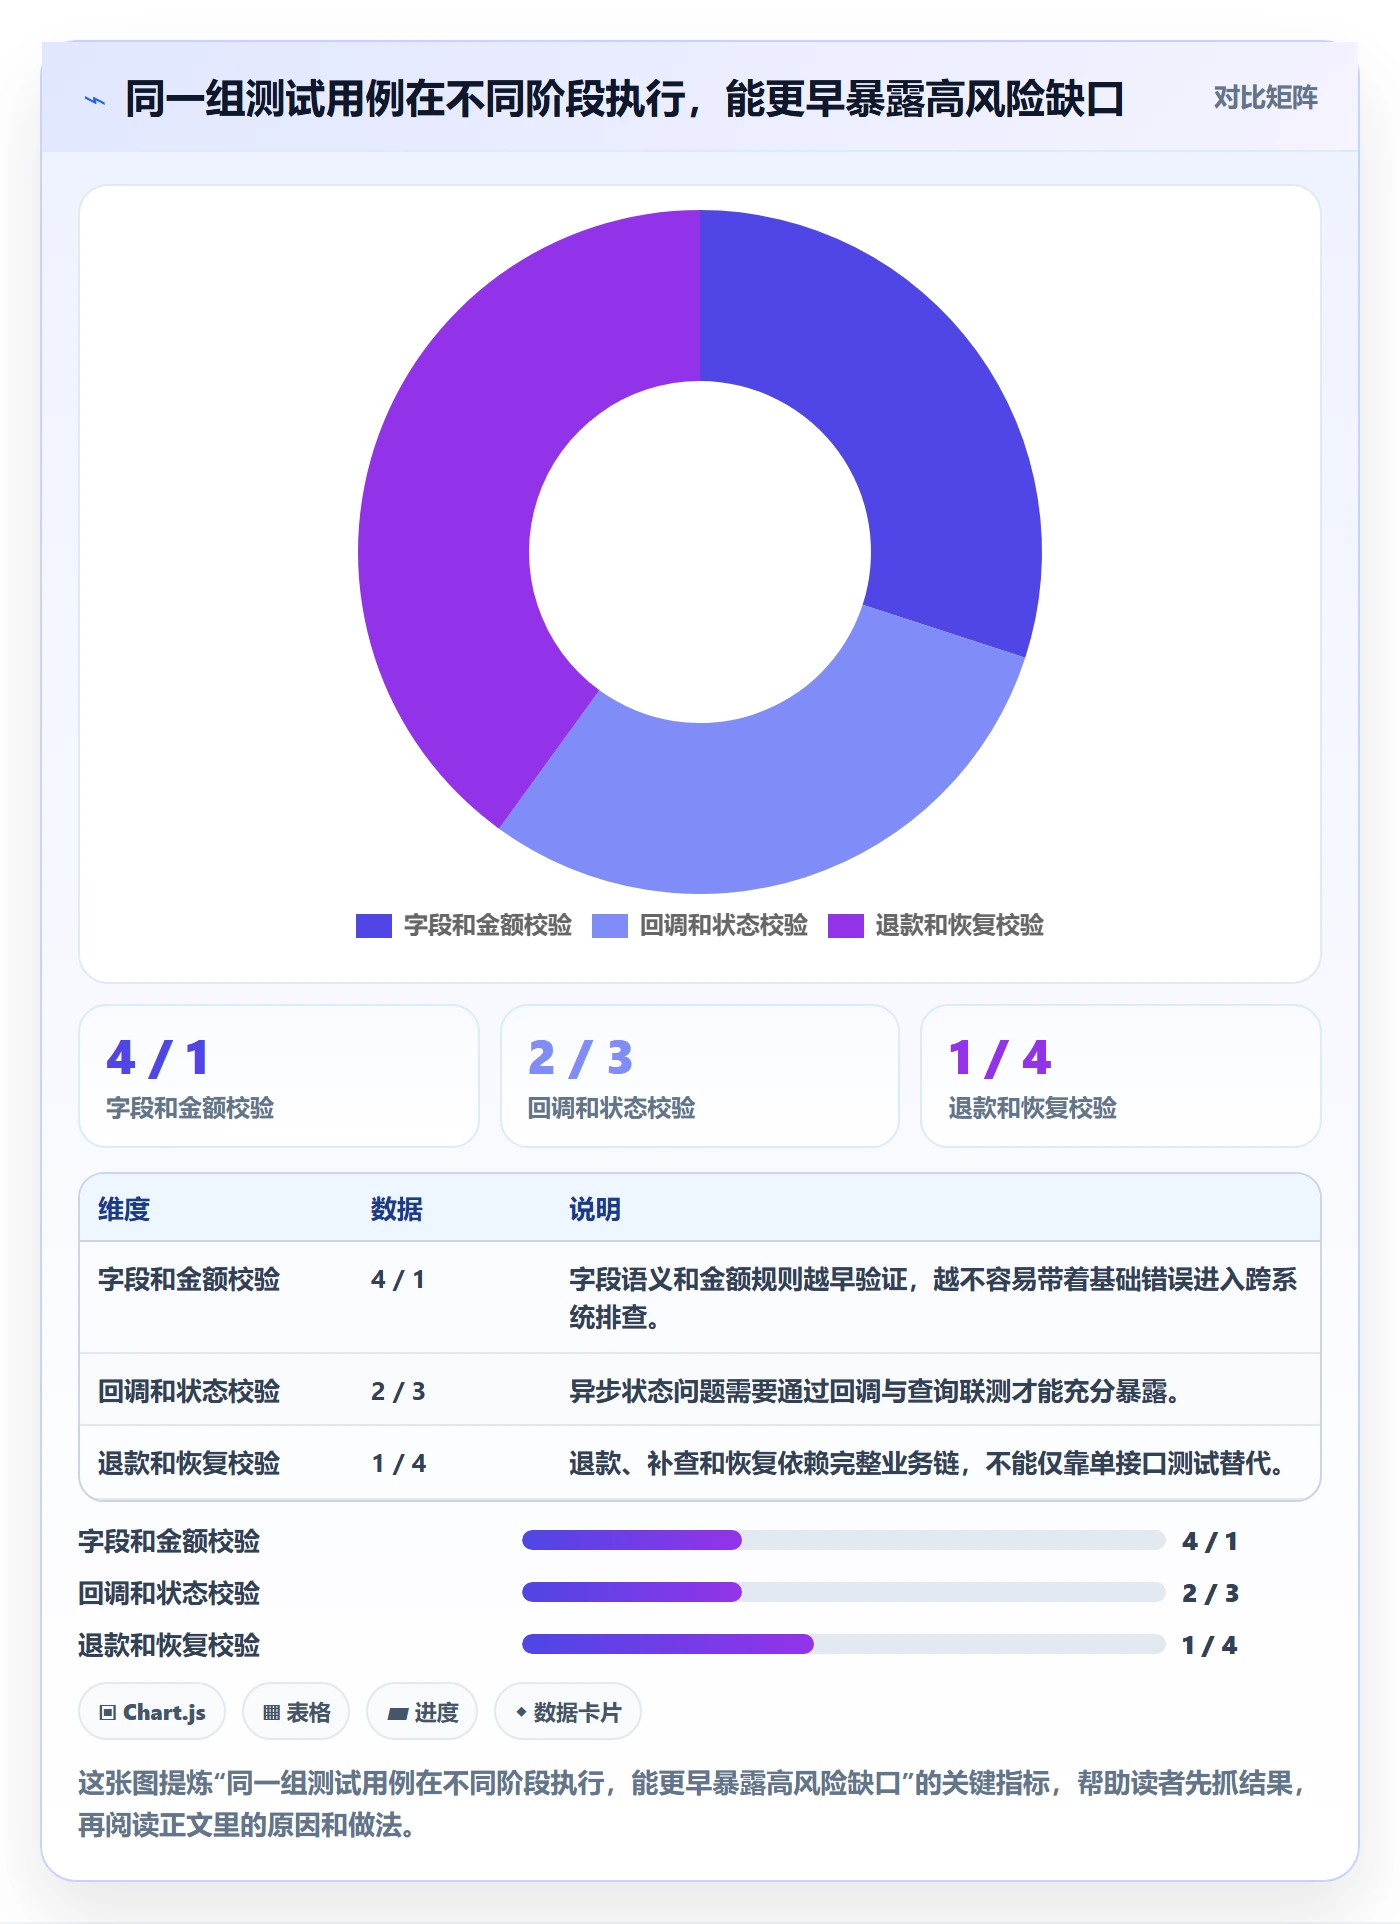
Task: Click the 数据卡片 tag chip
Action: [x=568, y=1712]
